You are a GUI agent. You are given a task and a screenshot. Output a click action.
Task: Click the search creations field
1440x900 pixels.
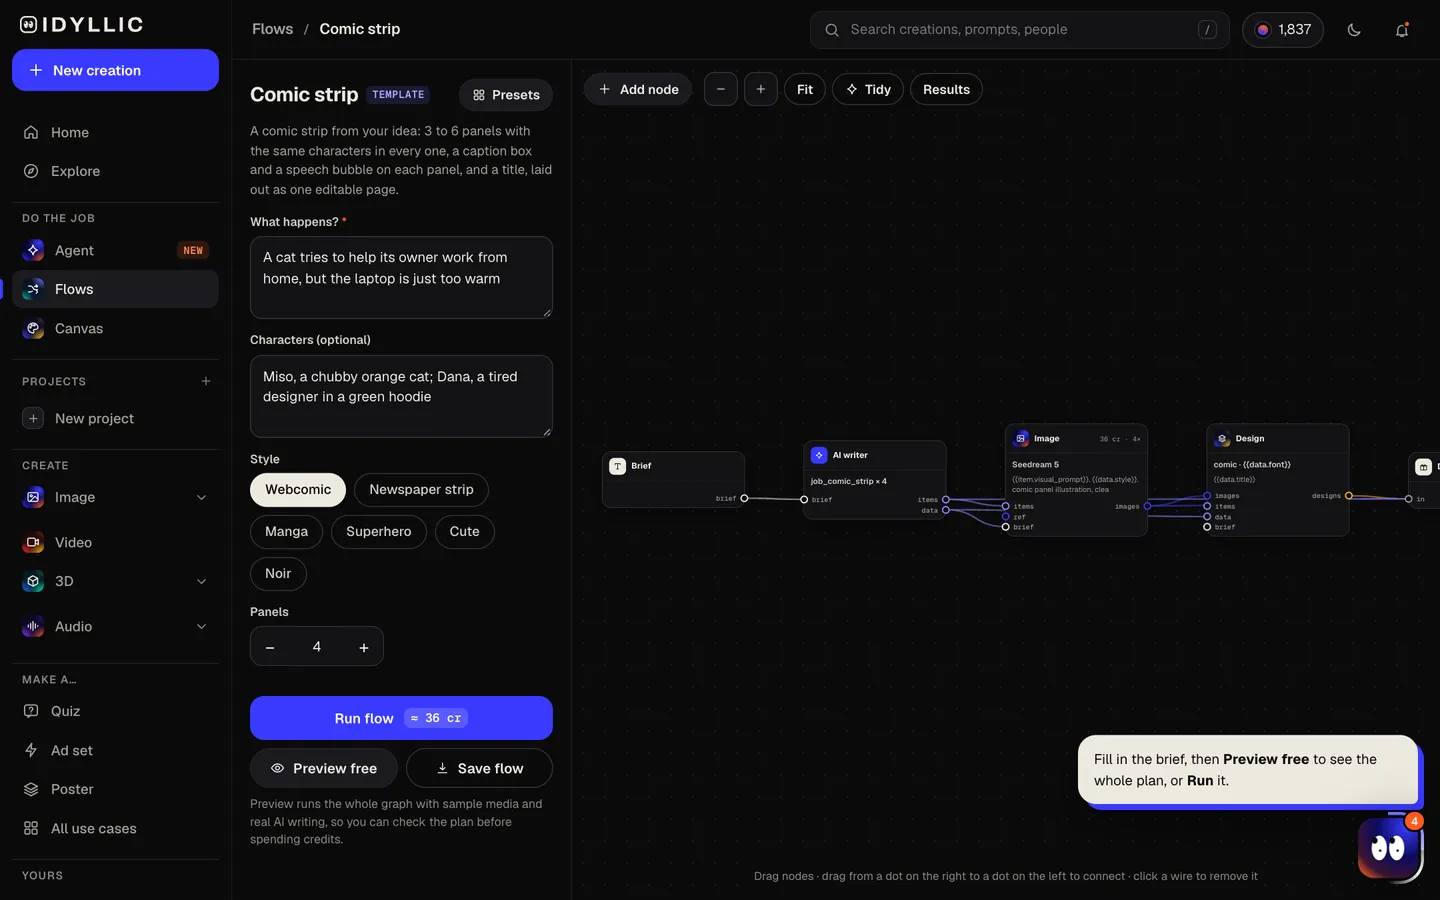(1019, 30)
